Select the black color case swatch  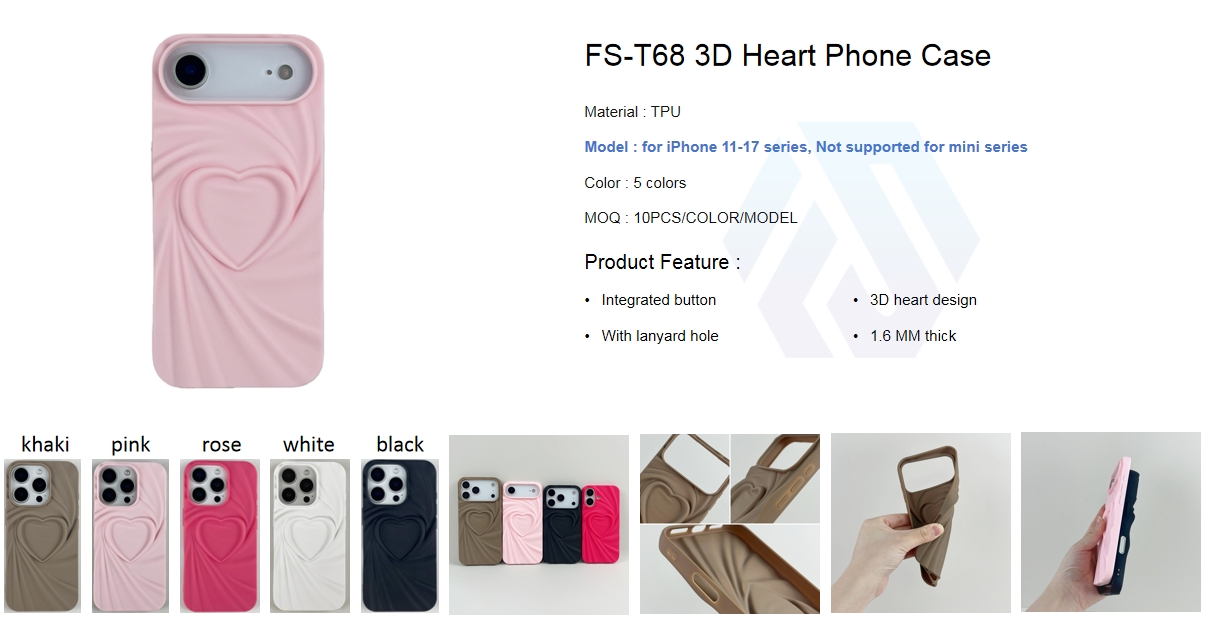click(399, 536)
